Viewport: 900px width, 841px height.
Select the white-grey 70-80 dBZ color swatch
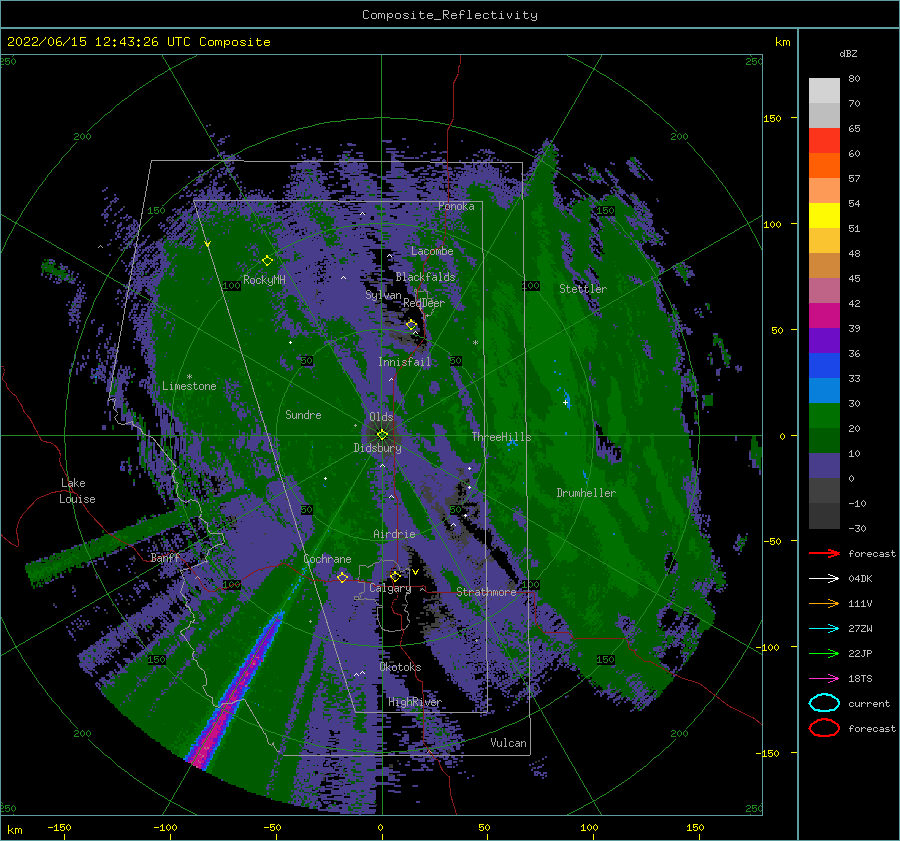pos(824,91)
